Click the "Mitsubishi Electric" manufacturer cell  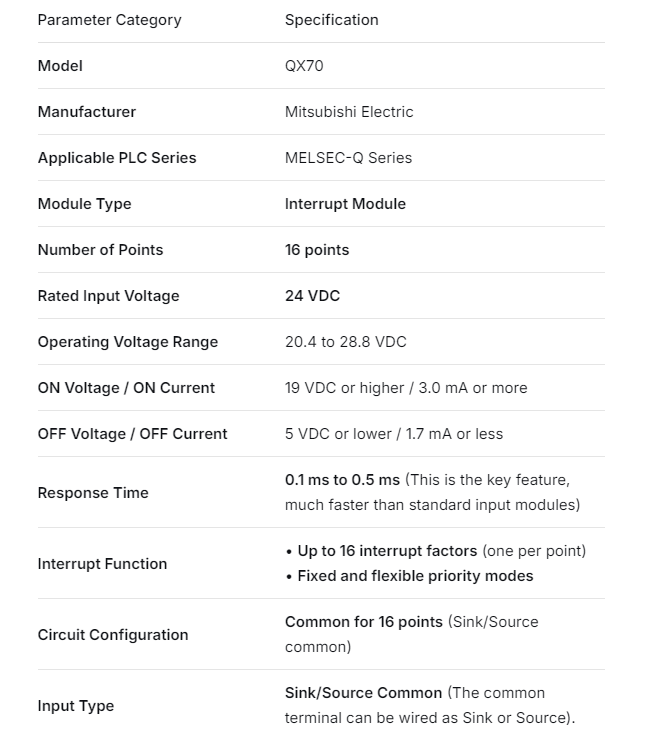tap(349, 112)
